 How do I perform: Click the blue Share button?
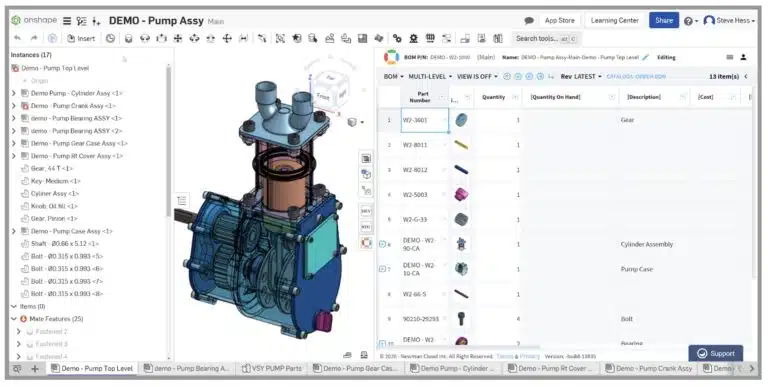[x=664, y=21]
